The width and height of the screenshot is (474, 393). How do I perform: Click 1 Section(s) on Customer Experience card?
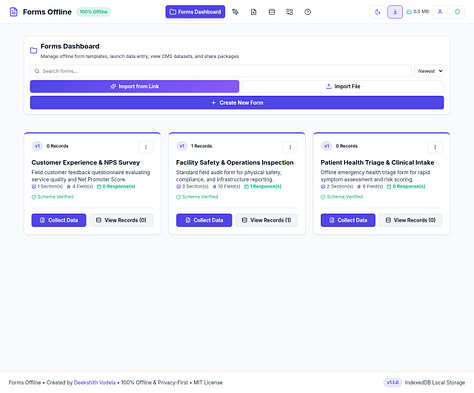(x=47, y=187)
